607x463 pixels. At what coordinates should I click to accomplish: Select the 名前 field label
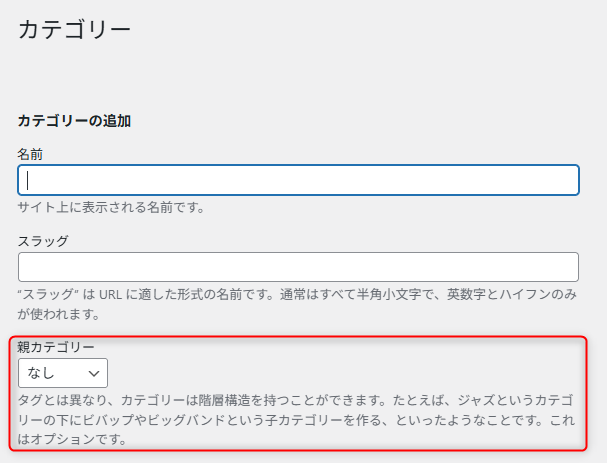[30, 154]
